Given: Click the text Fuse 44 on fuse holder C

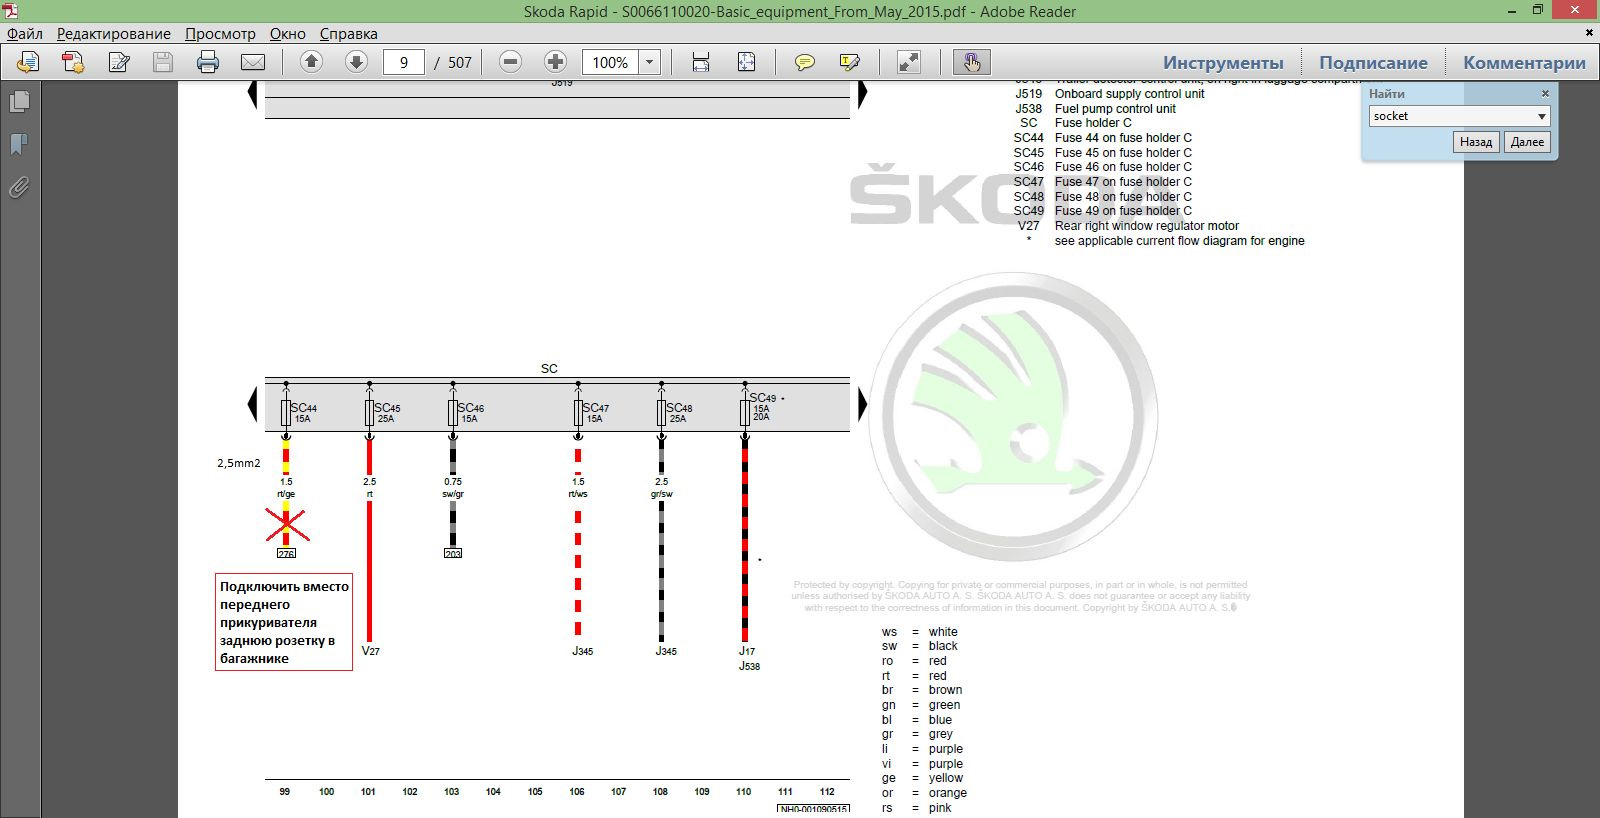Looking at the screenshot, I should click(x=1123, y=138).
